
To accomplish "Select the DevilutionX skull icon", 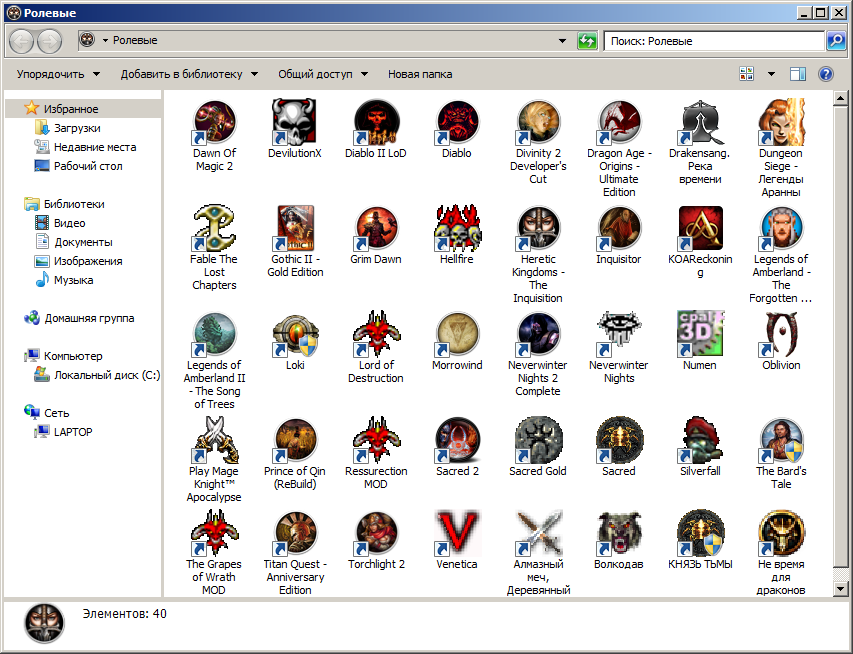I will (x=294, y=122).
